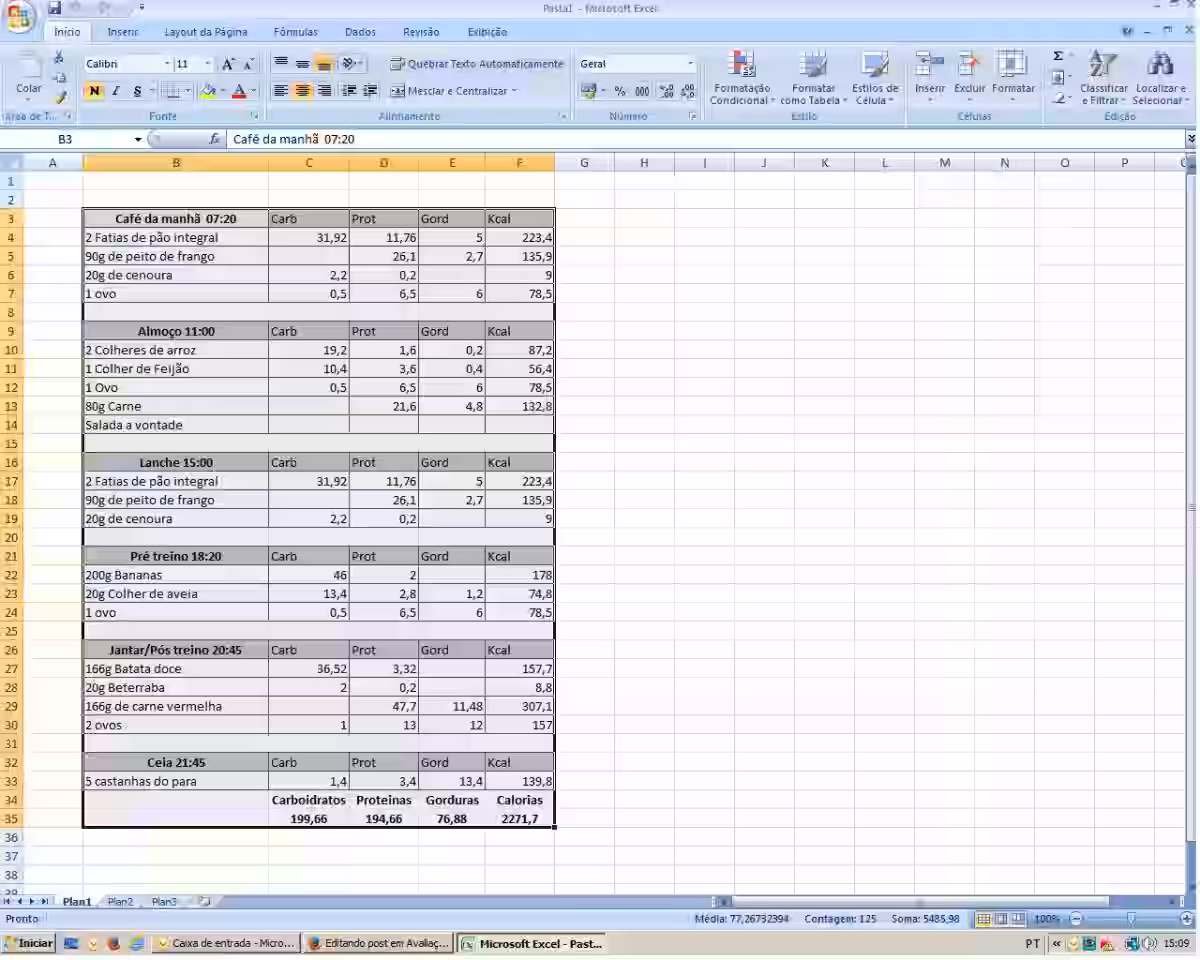This screenshot has width=1200, height=960.
Task: Delete cells using the Excluir button
Action: point(969,78)
